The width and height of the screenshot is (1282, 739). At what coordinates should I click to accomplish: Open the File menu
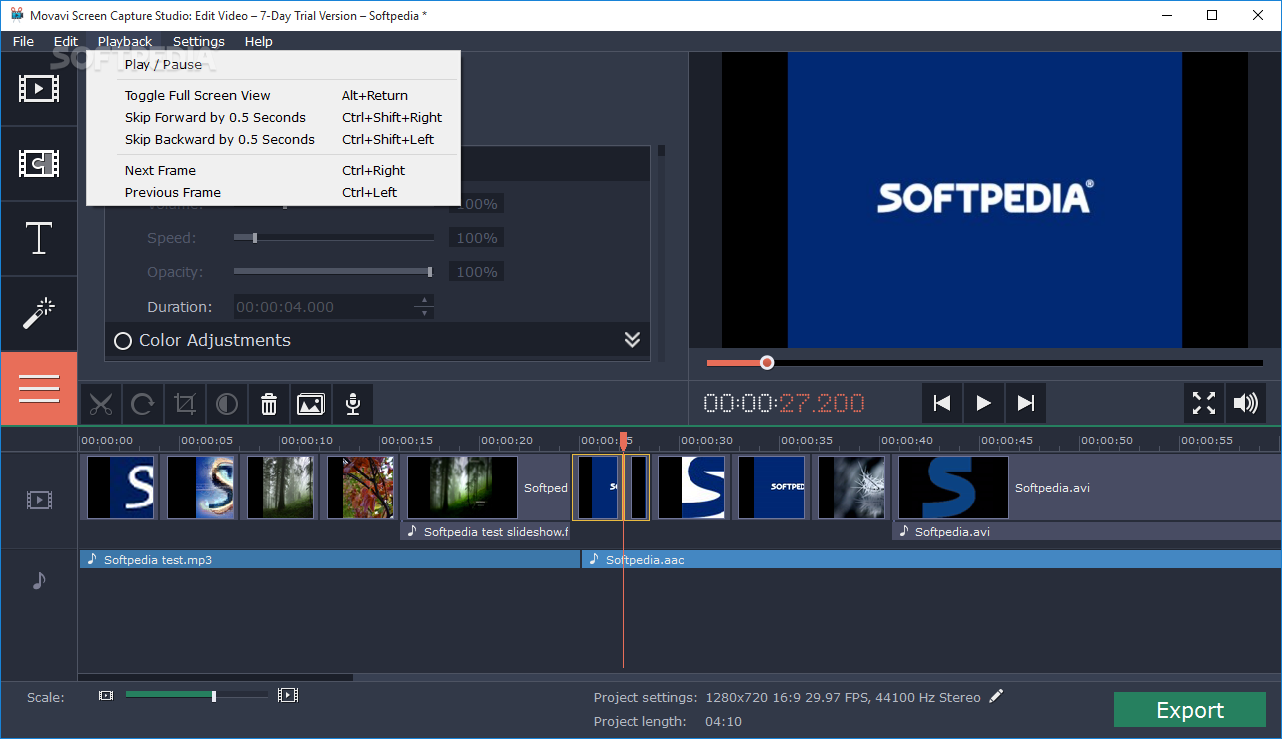click(23, 41)
